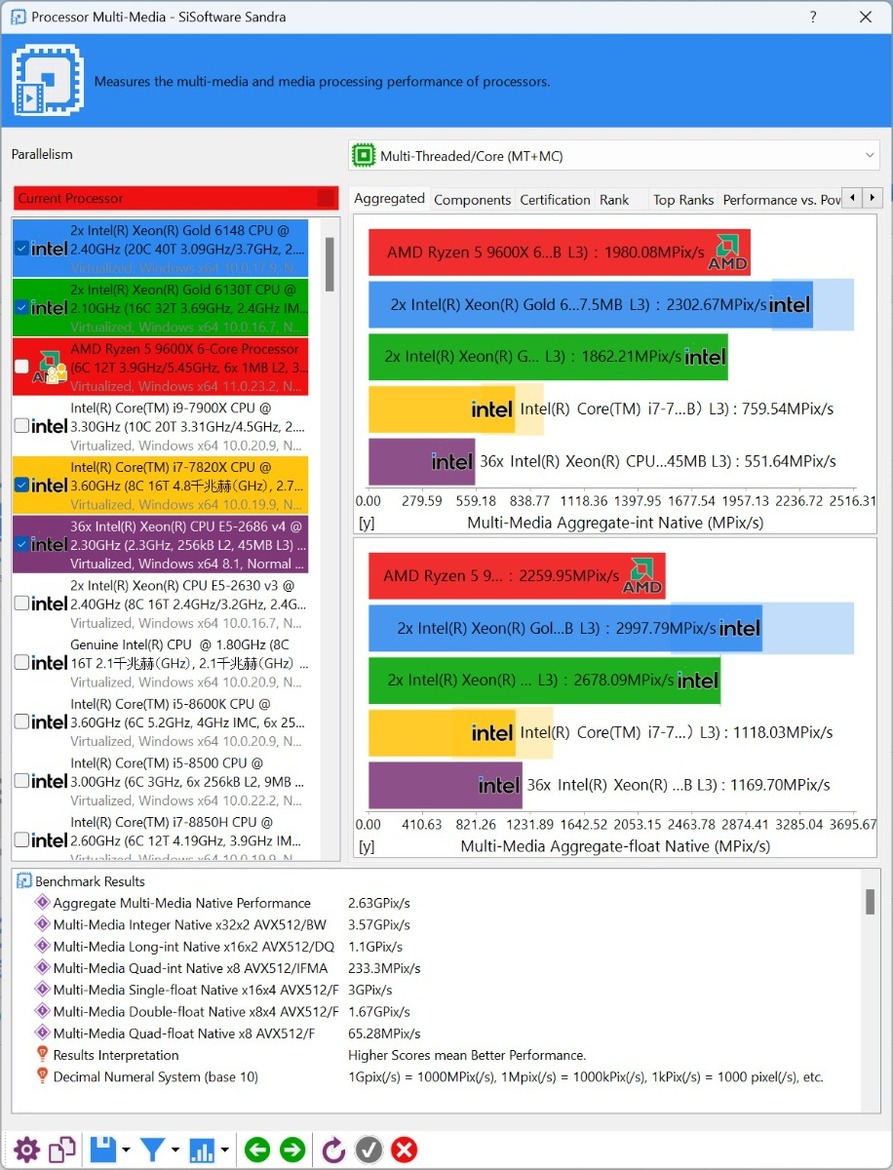Click the AMD Ryzen 2259.95MPix/s float bar
893x1170 pixels.
pos(517,576)
